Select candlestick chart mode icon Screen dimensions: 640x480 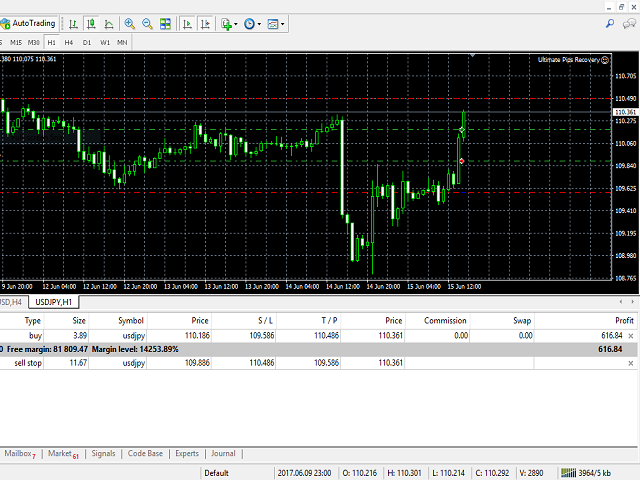pos(89,23)
